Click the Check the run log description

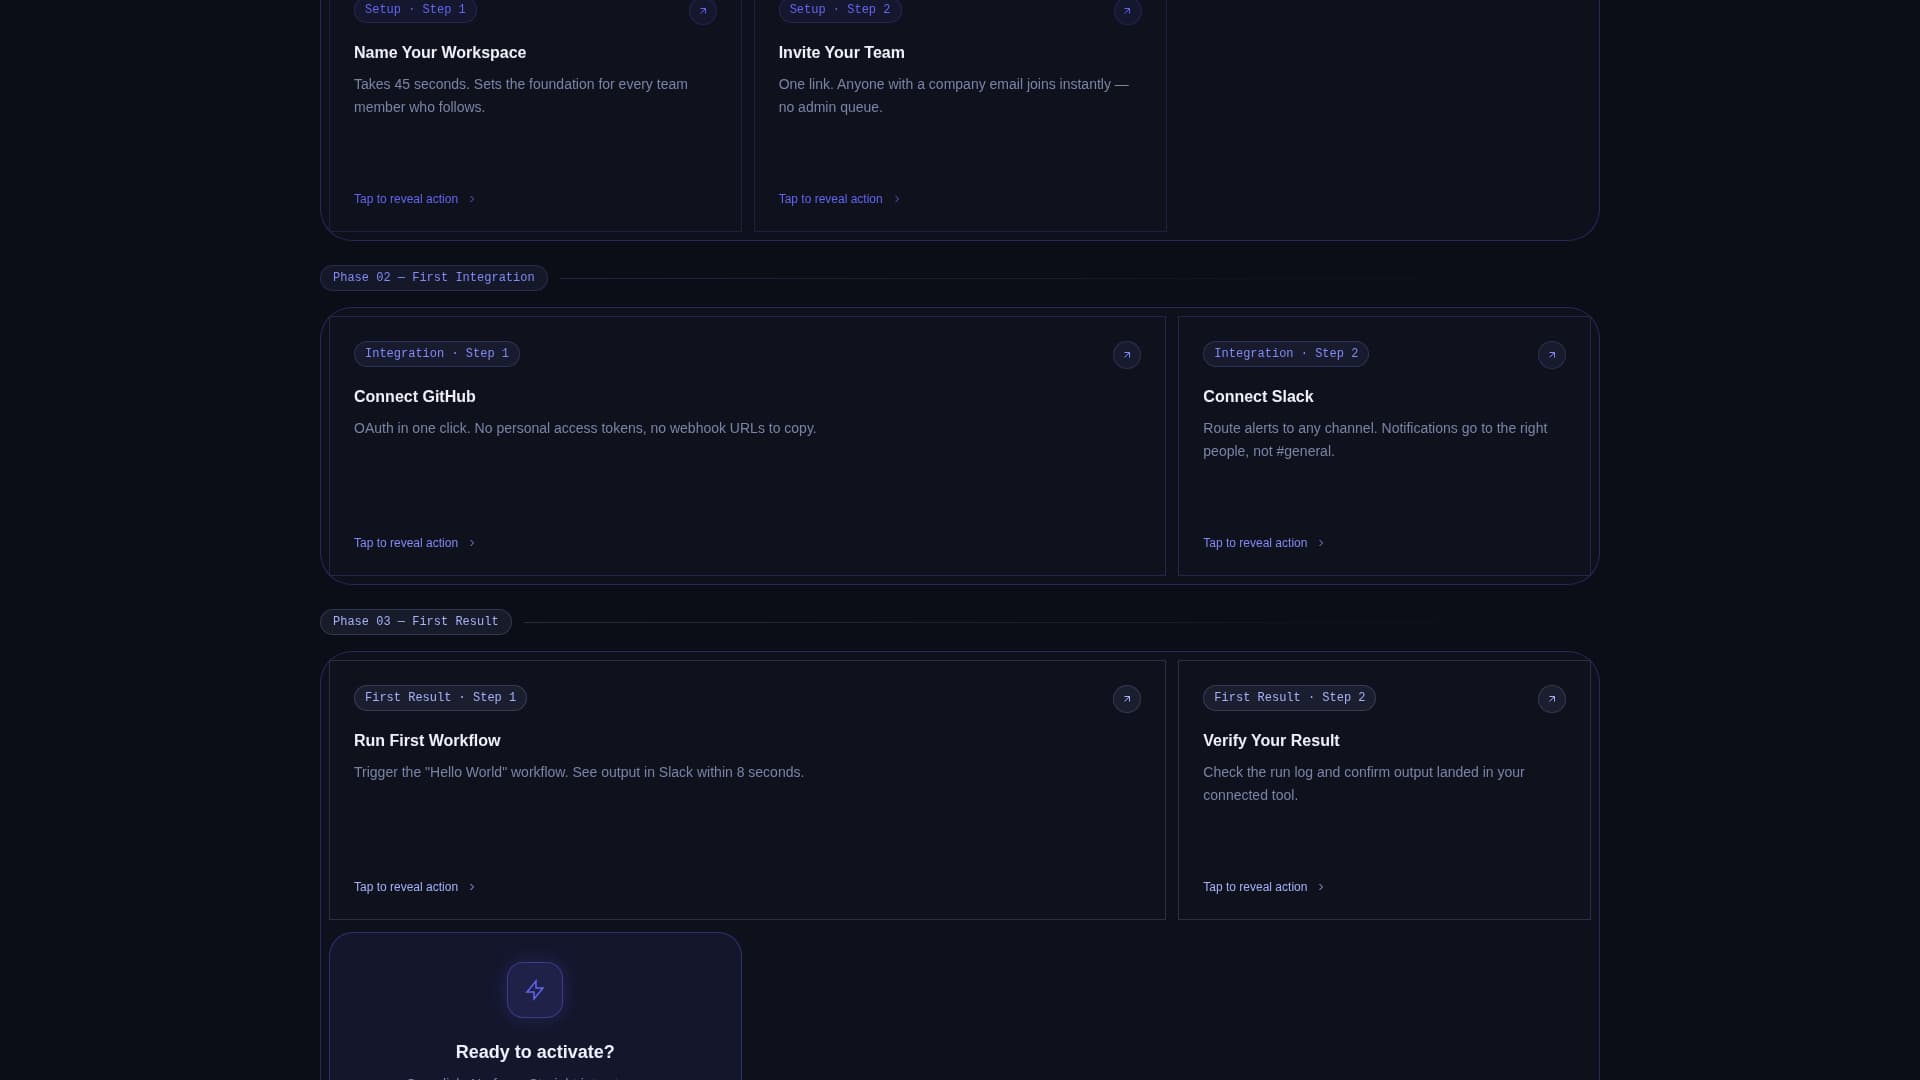1364,784
